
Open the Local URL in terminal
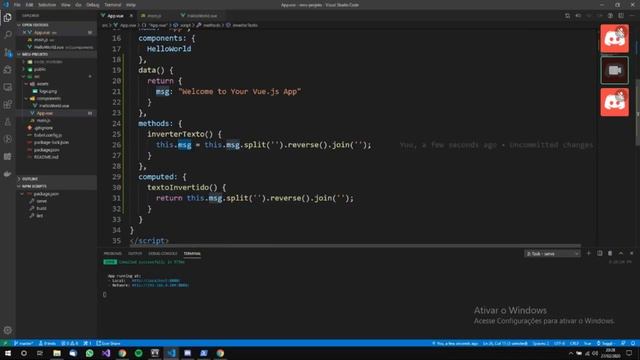click(156, 281)
